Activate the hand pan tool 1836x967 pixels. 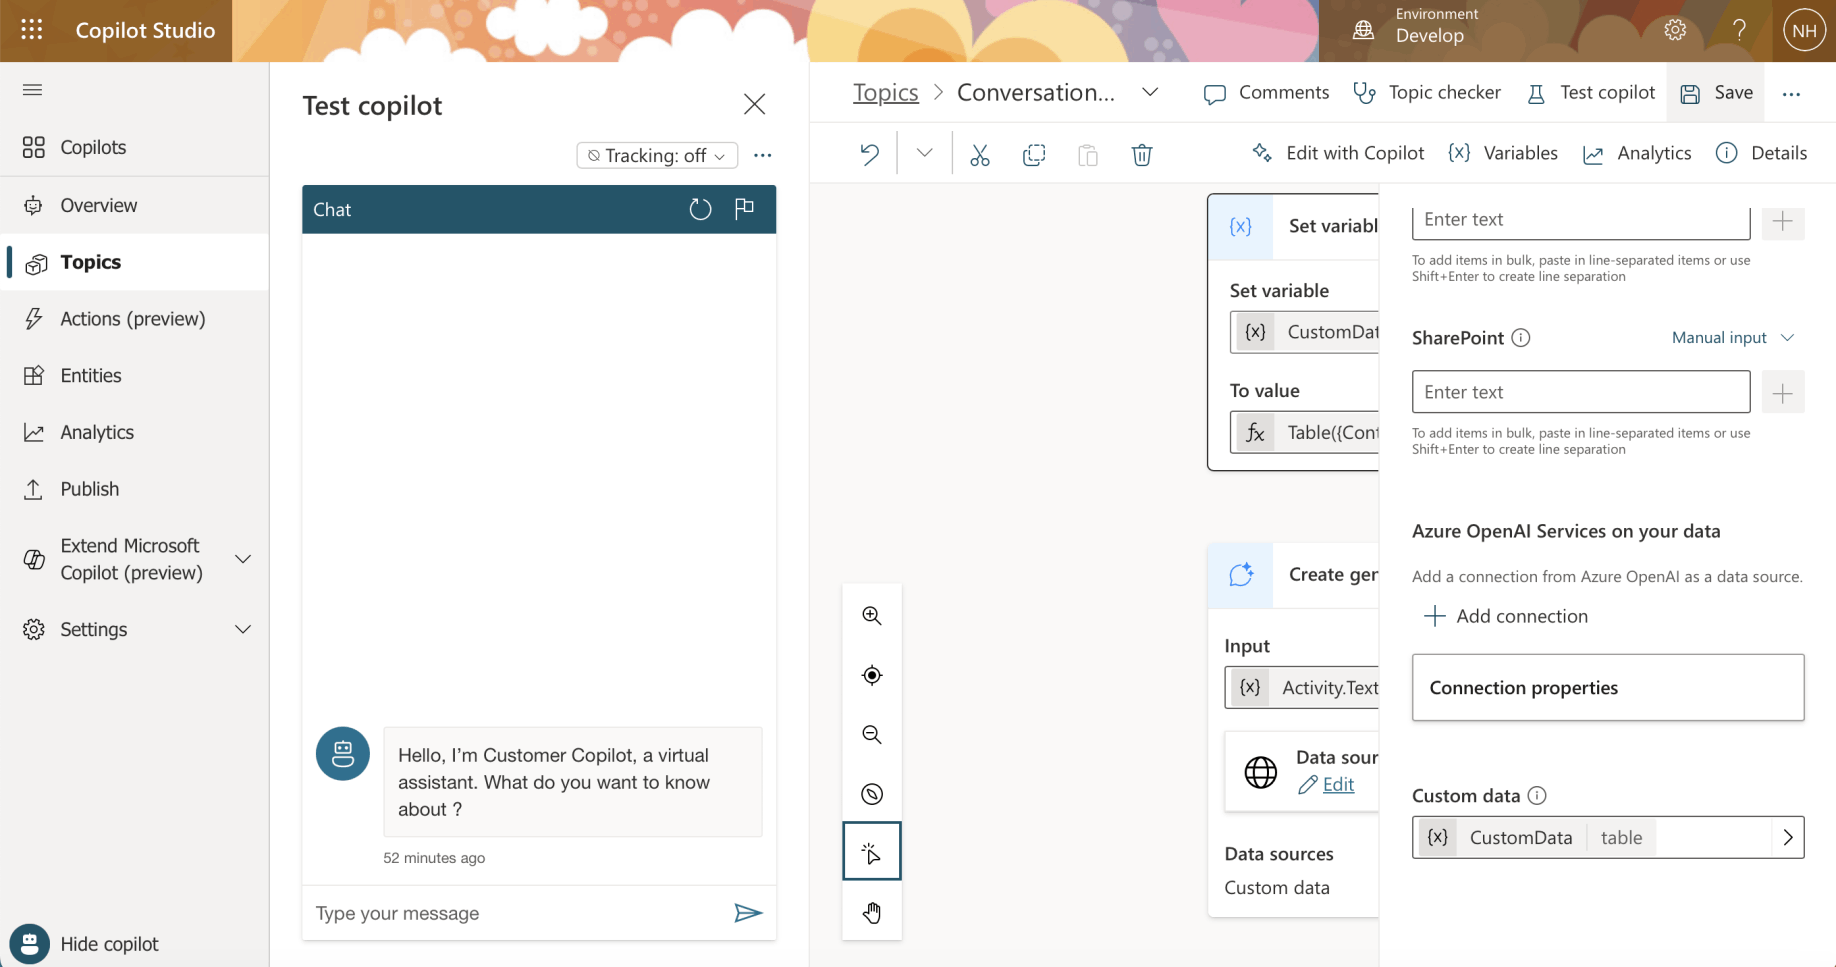(x=872, y=912)
